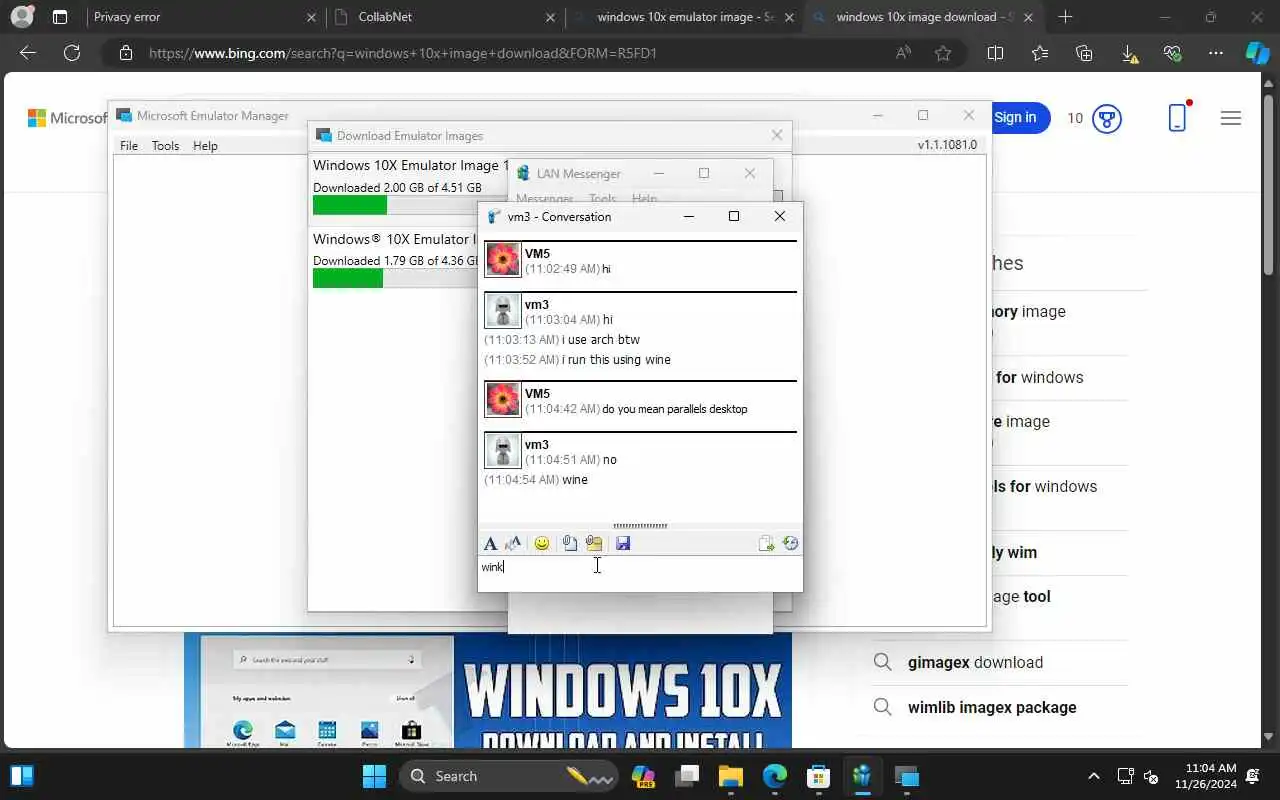Image resolution: width=1280 pixels, height=800 pixels.
Task: Open Bing mobile phone icon
Action: pos(1178,117)
